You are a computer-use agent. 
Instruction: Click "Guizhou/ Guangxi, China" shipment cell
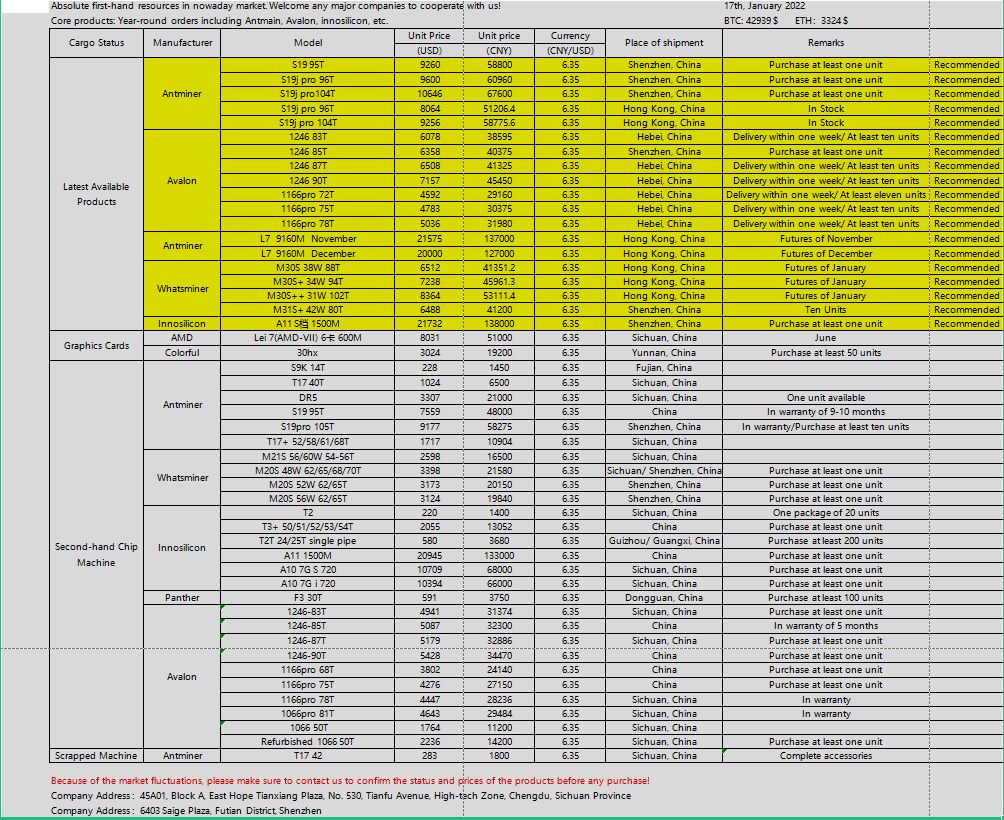click(664, 541)
